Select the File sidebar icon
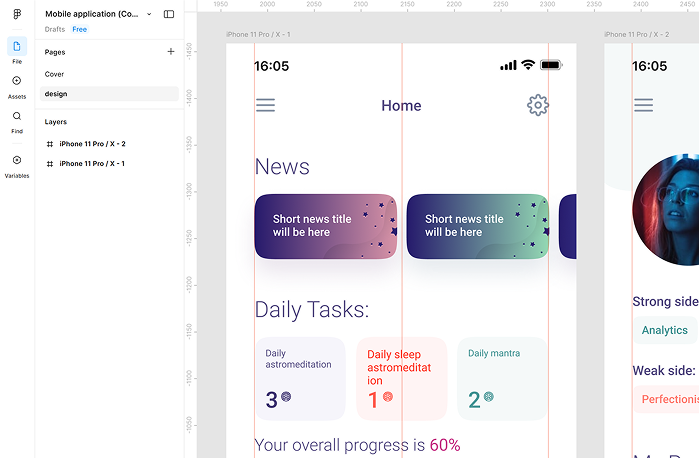Screen dimensions: 699x458 (x=17, y=47)
